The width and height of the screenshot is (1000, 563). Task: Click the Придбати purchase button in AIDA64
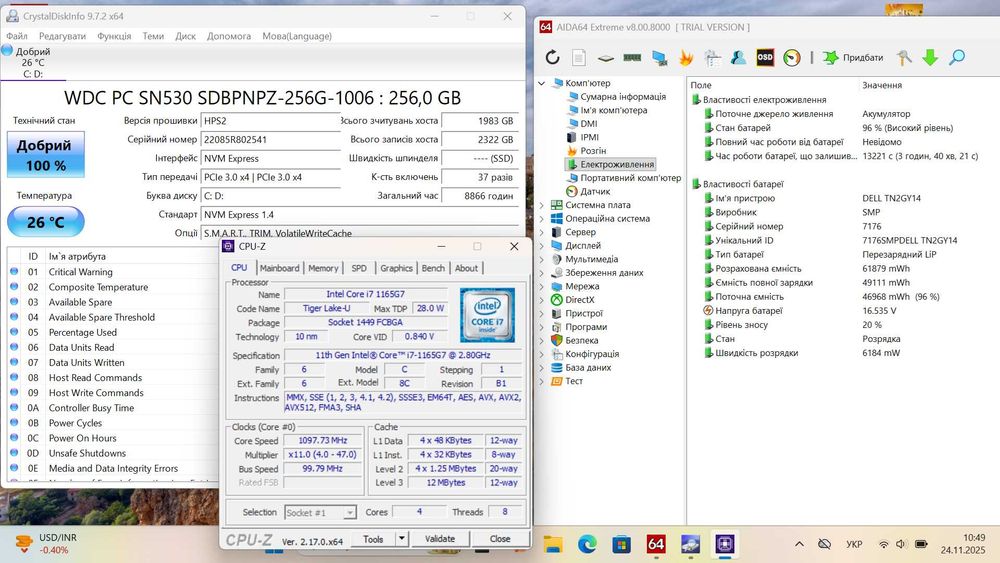[x=853, y=57]
